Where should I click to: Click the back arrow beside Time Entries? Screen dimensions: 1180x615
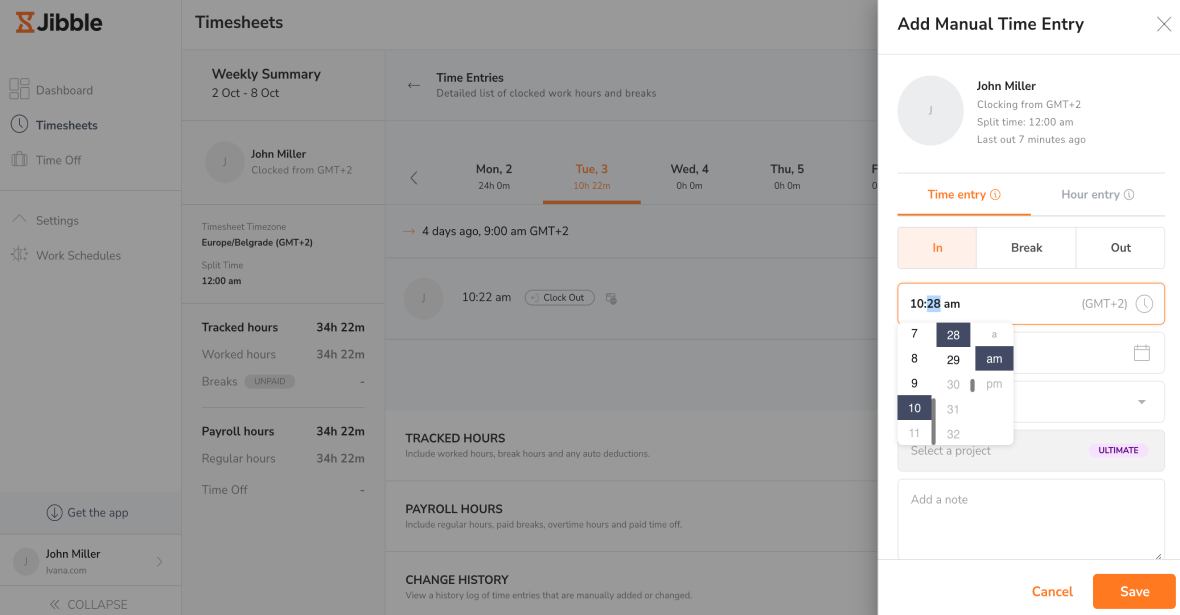coord(413,86)
